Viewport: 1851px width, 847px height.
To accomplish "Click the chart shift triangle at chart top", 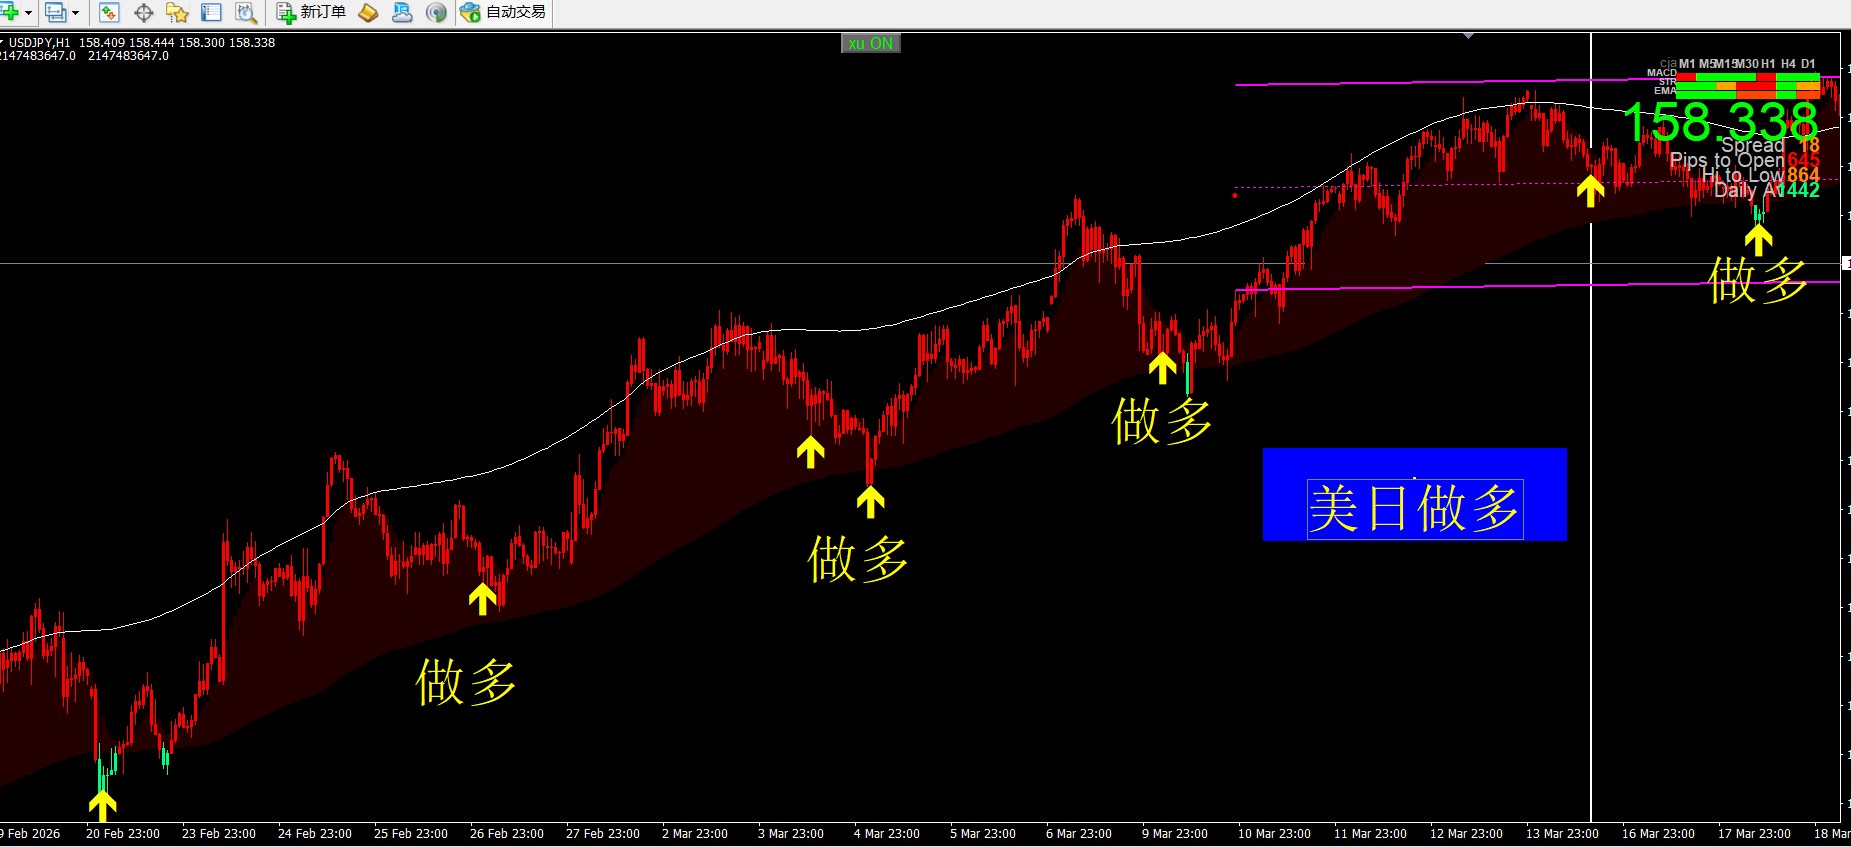I will tap(1468, 36).
